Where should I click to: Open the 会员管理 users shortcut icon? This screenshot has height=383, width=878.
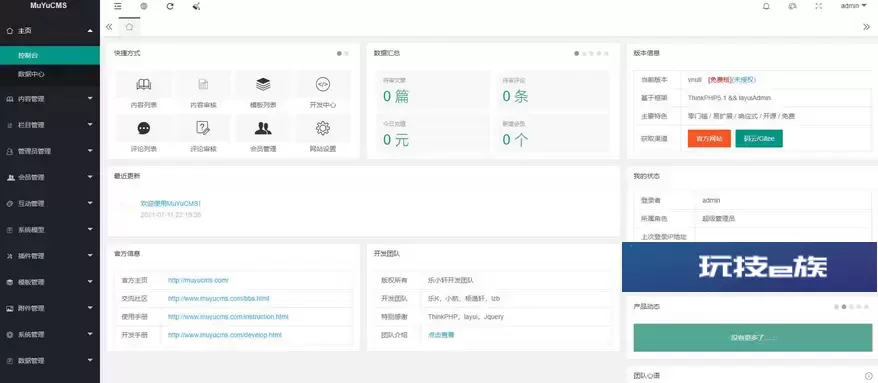263,128
